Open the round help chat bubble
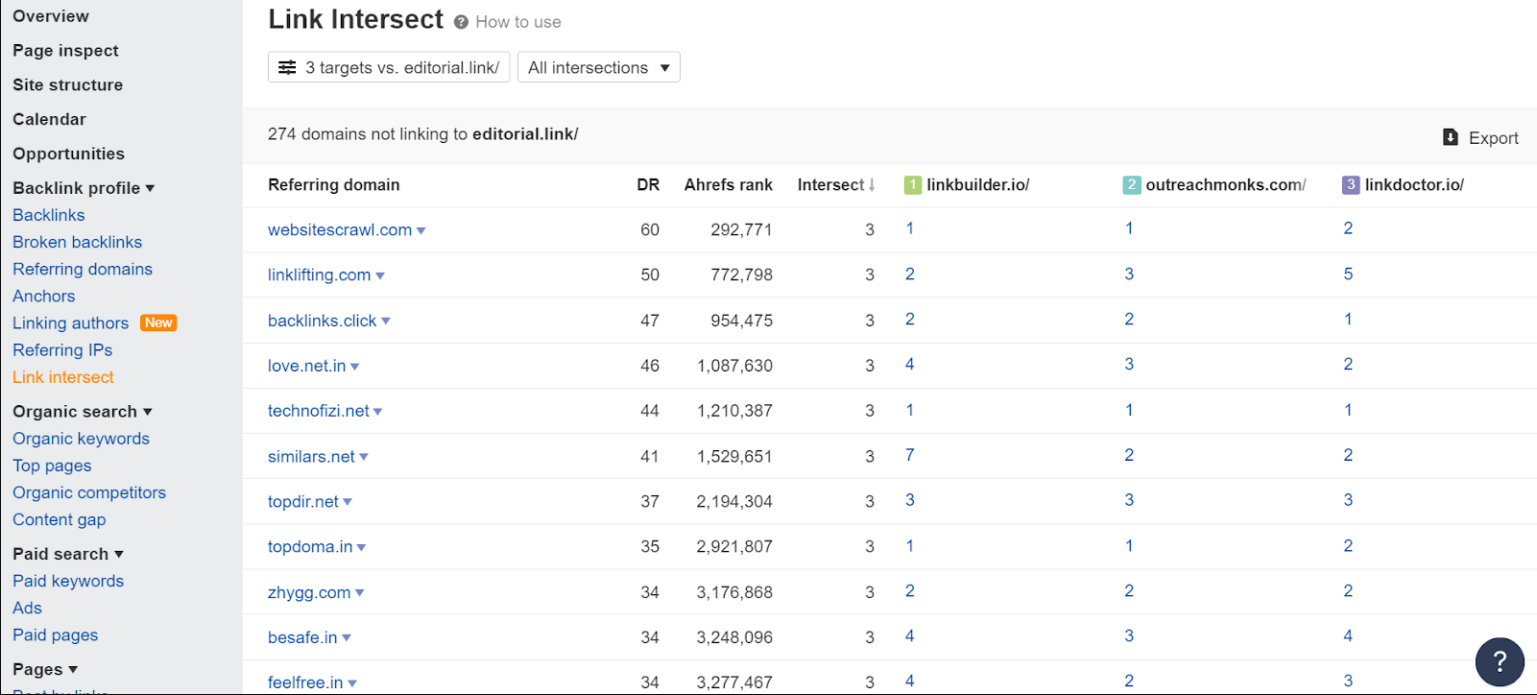Screen dimensions: 1537x695 pyautogui.click(x=1500, y=662)
